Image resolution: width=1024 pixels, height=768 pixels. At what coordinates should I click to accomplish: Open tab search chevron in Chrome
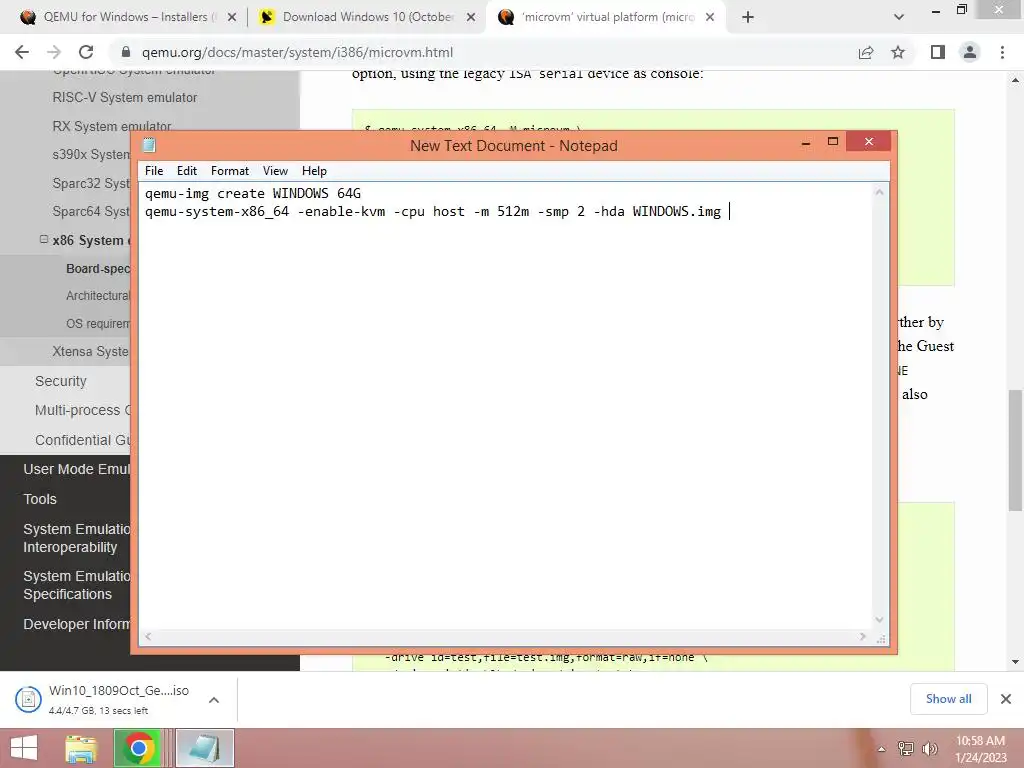coord(899,17)
